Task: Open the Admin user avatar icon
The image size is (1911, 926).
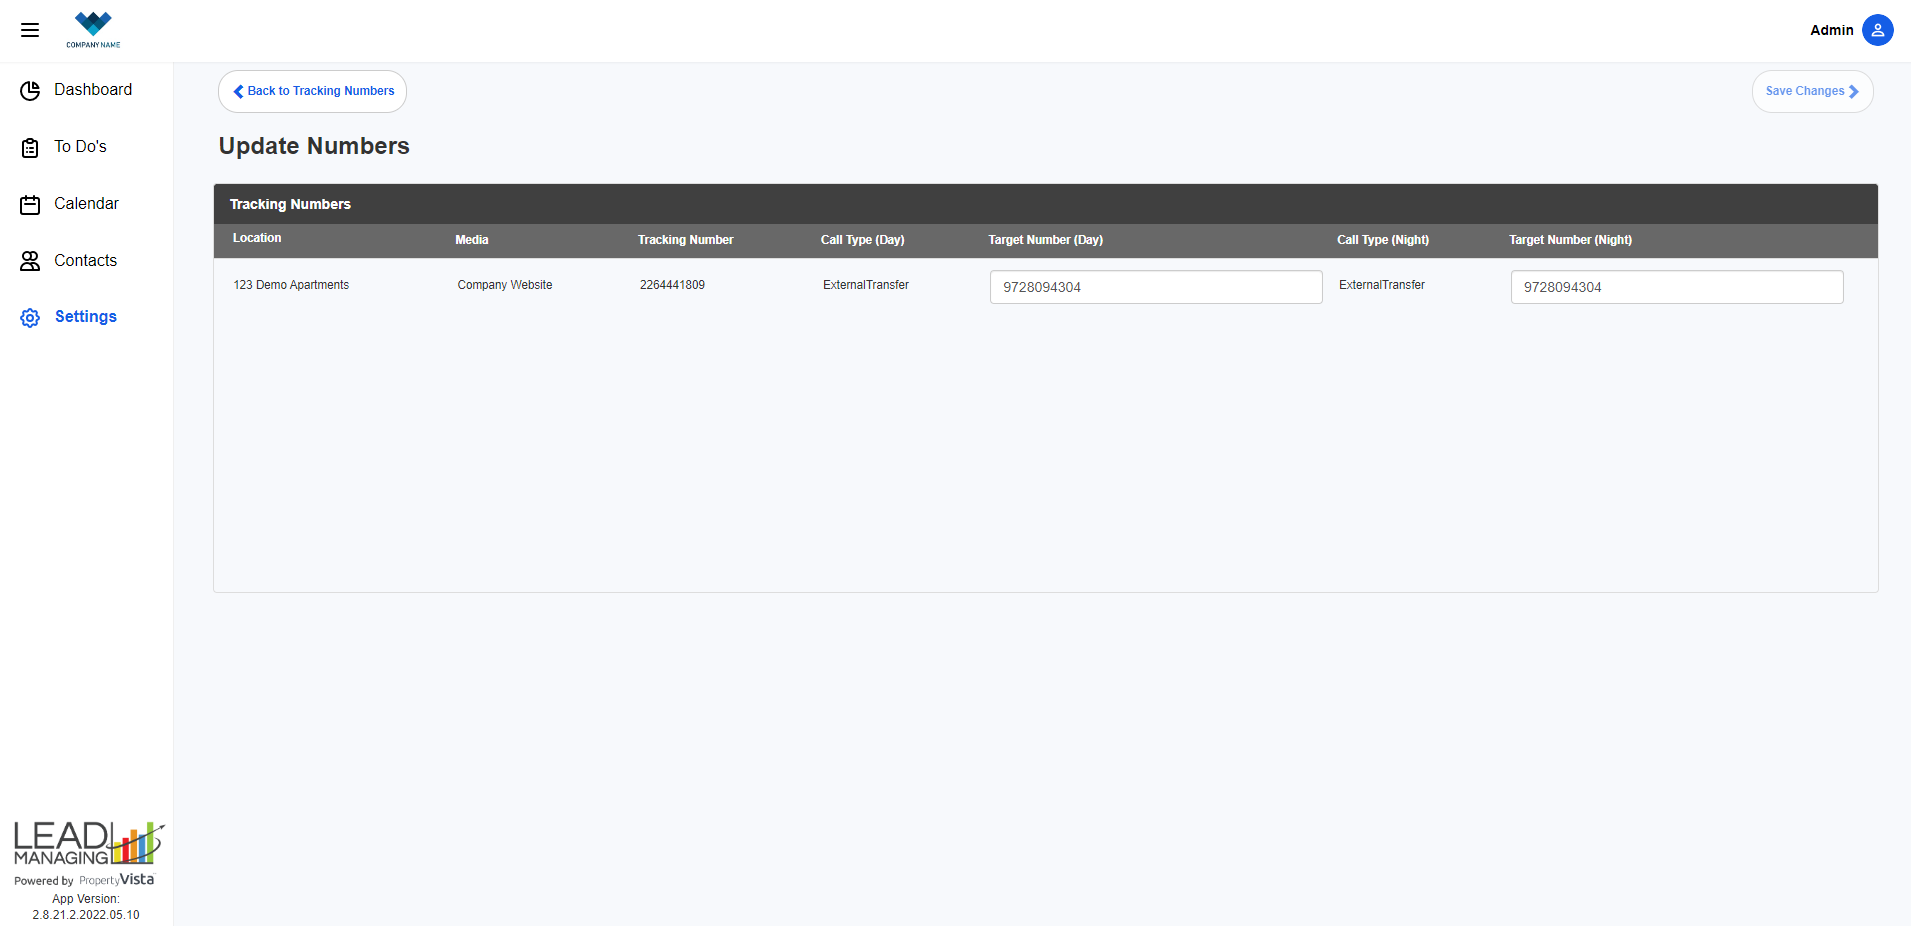Action: (x=1877, y=30)
